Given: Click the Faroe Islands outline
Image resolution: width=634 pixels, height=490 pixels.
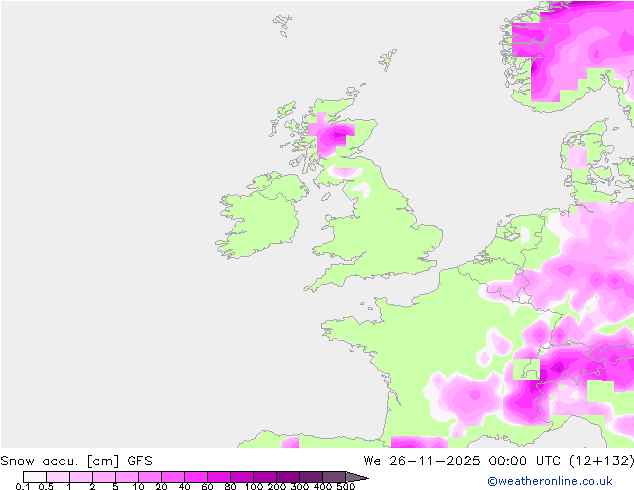Looking at the screenshot, I should click(282, 26).
